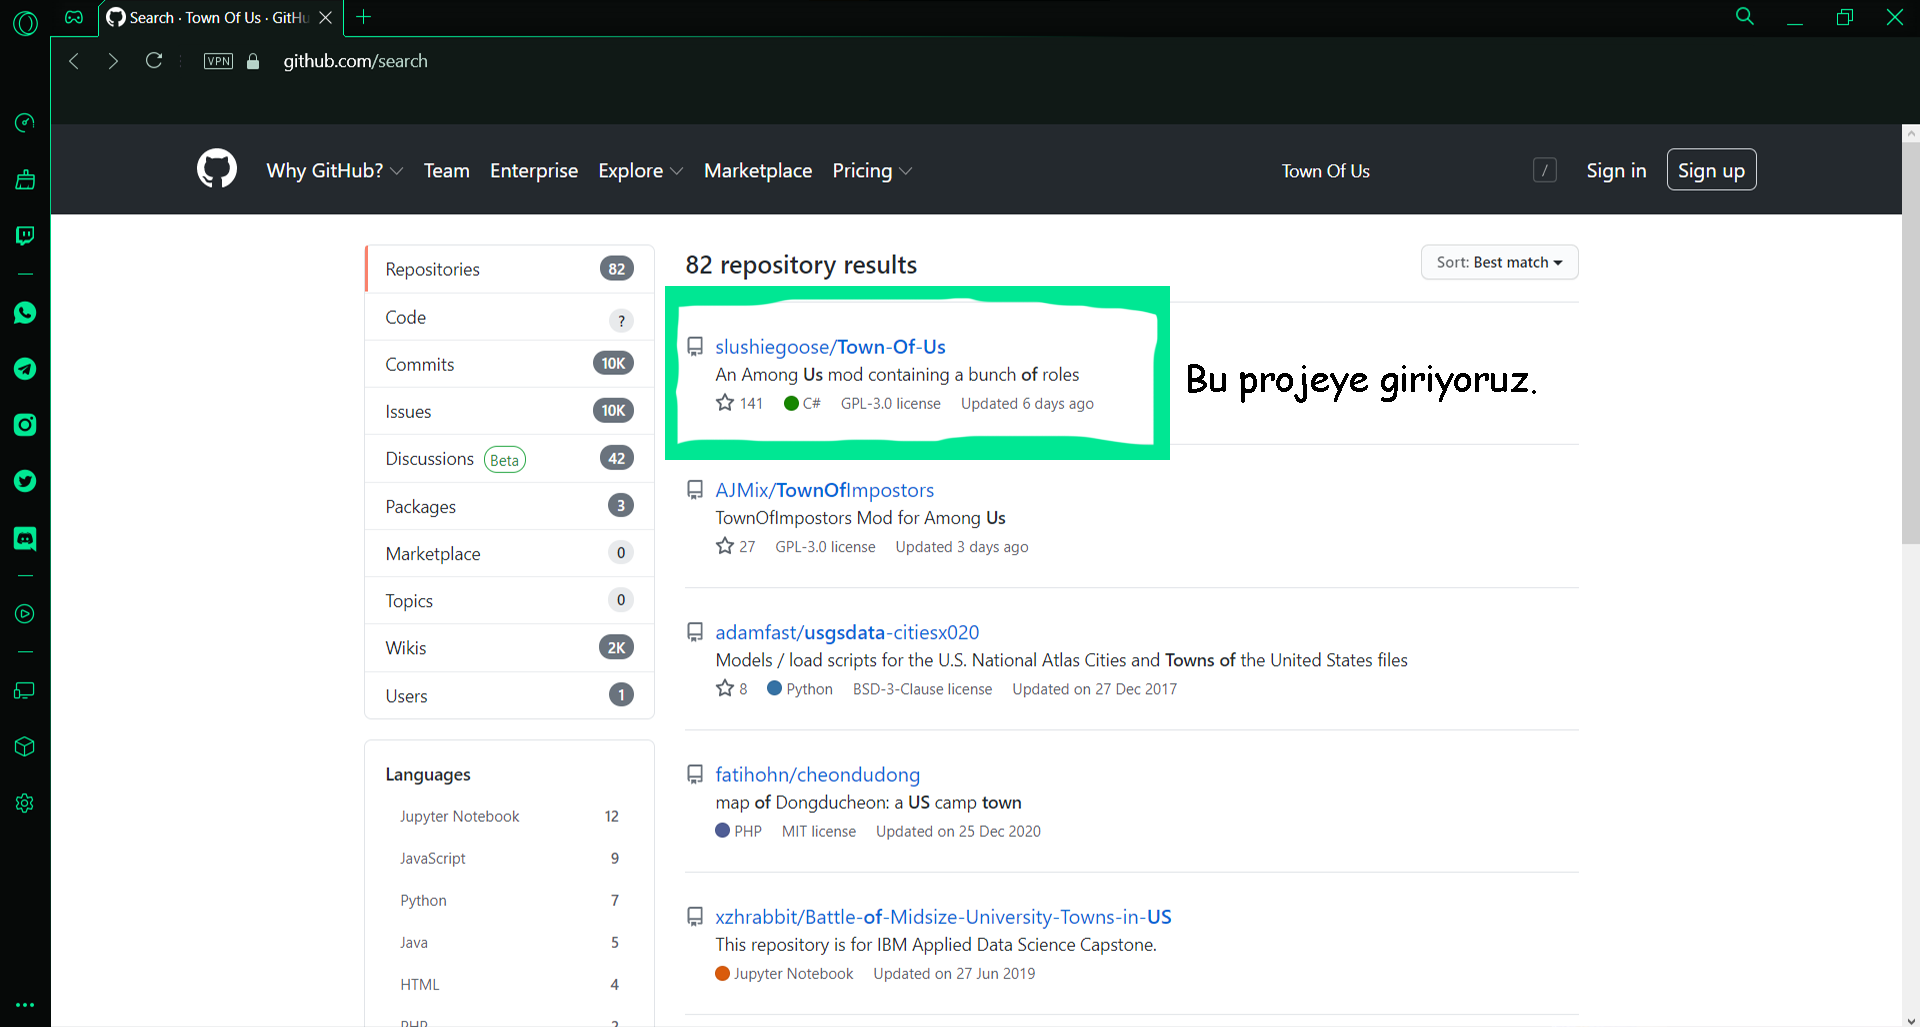
Task: Open the sidebar cube Extensions icon
Action: pos(25,747)
